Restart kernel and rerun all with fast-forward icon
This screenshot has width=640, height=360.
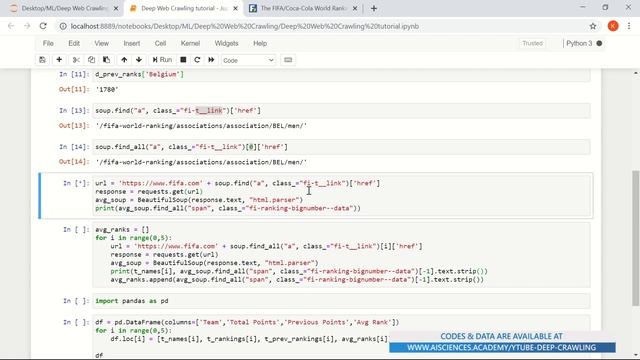click(x=211, y=60)
